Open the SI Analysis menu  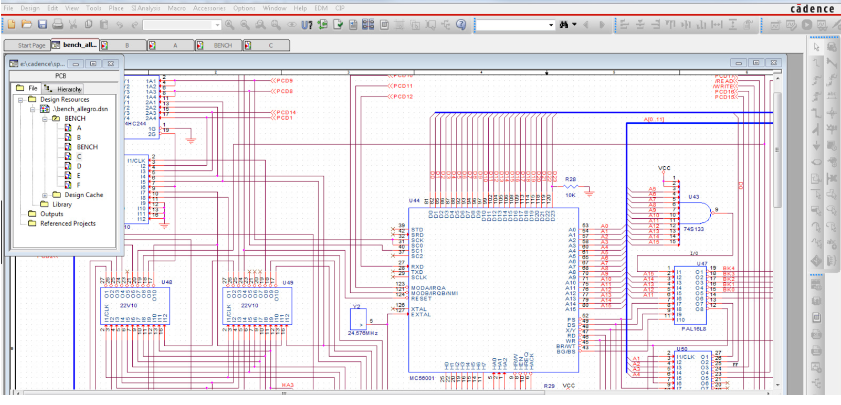[146, 9]
